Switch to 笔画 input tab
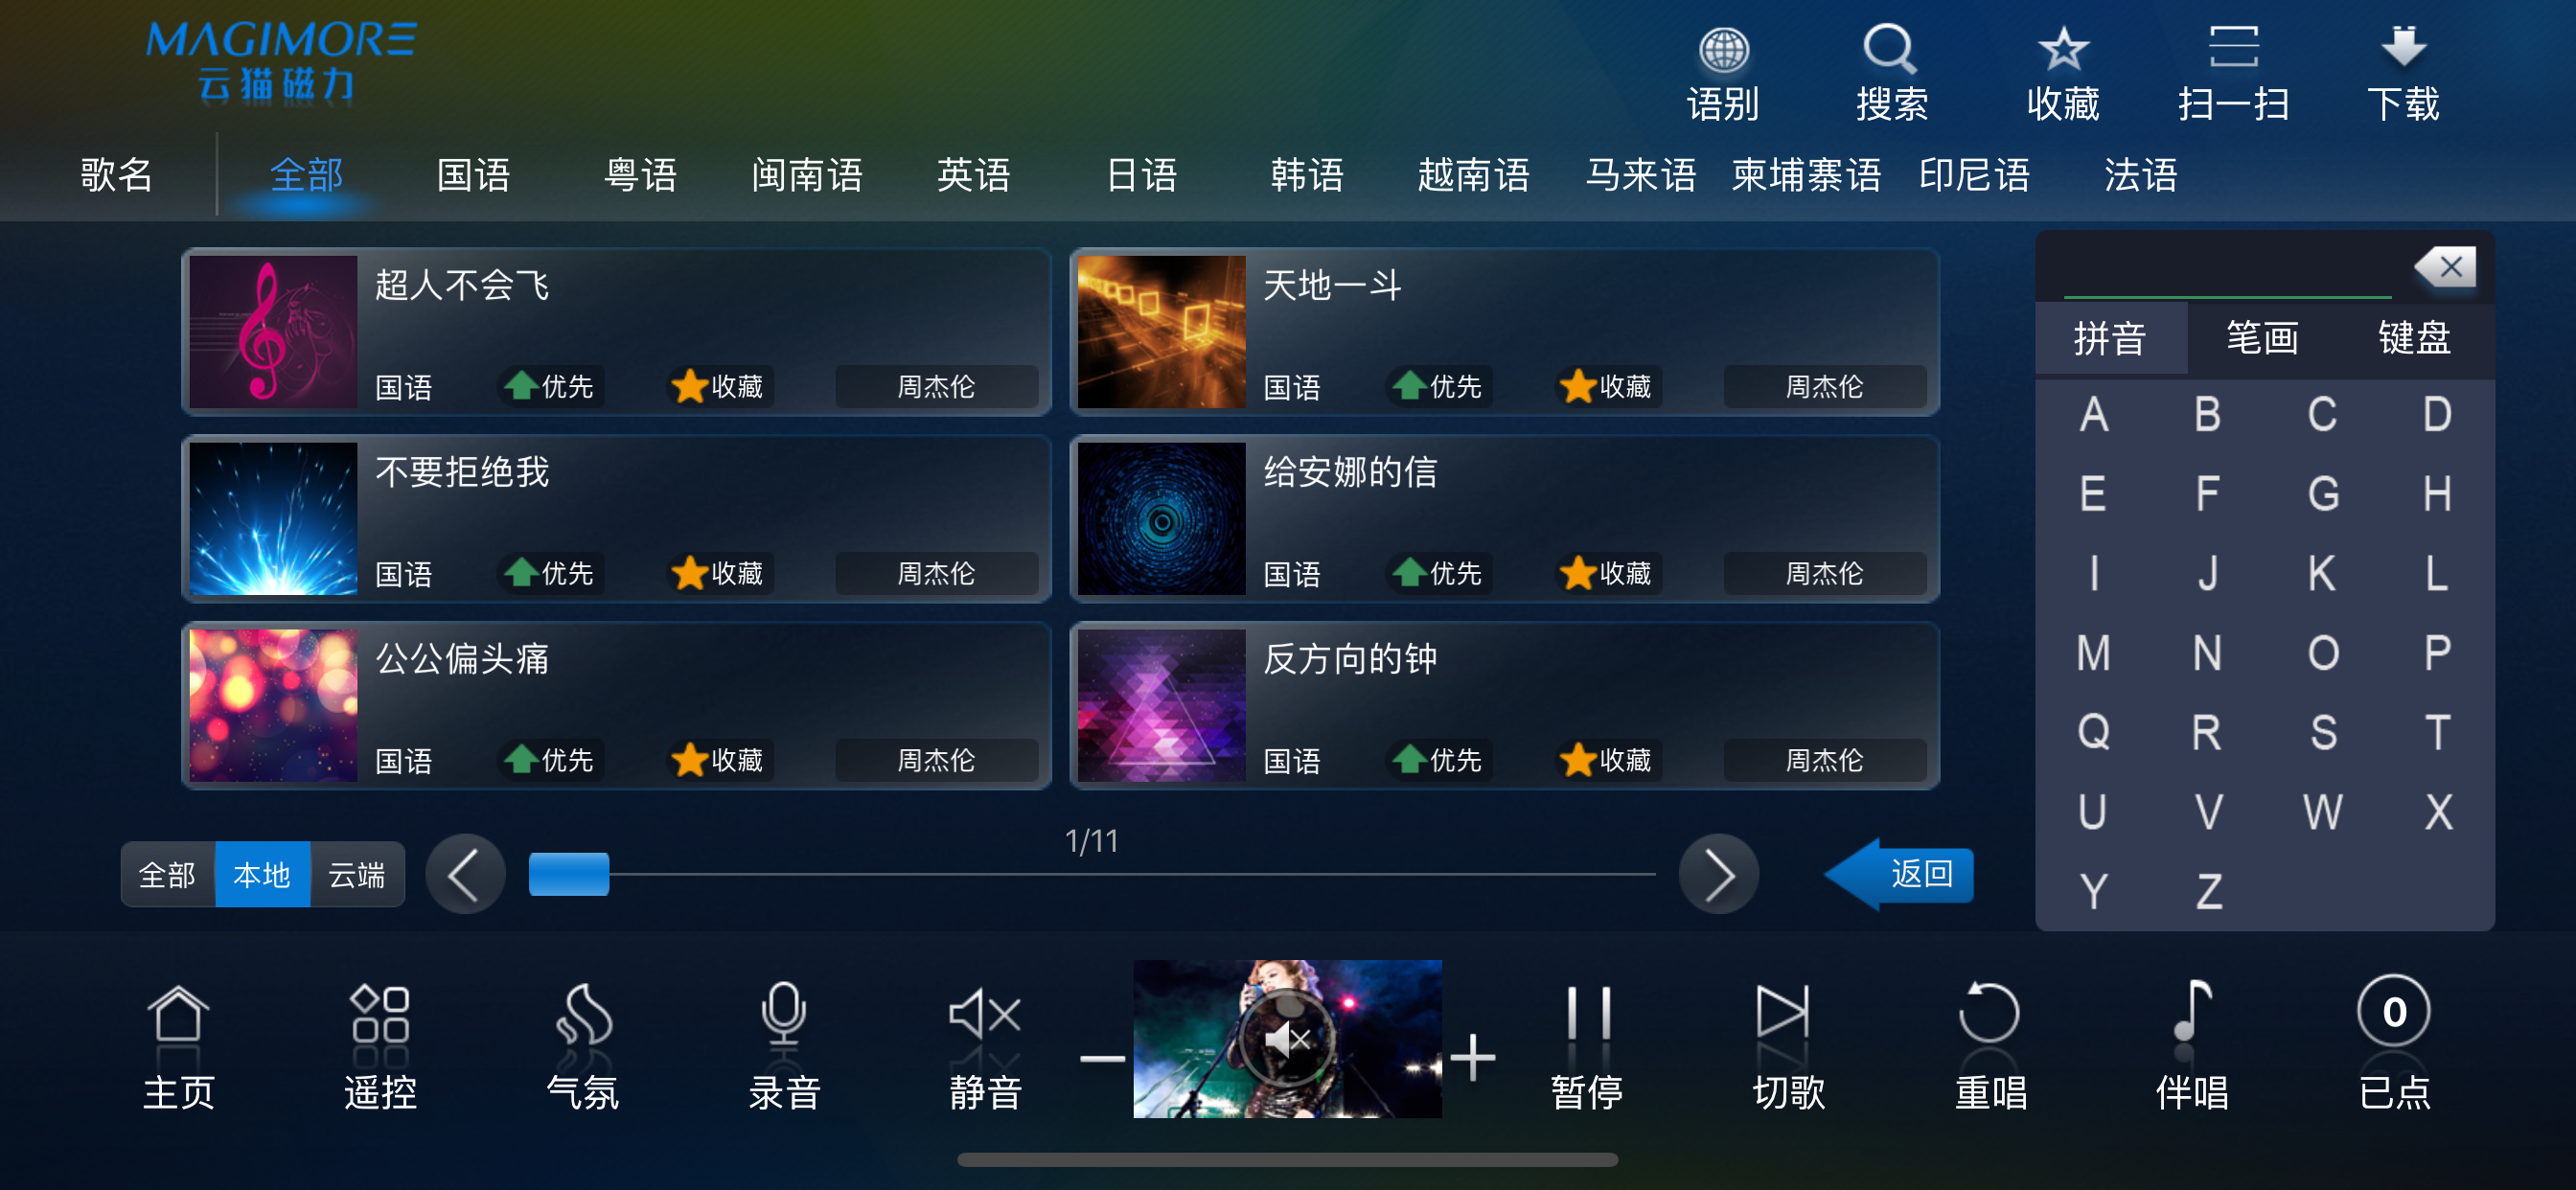2576x1190 pixels. (2262, 337)
